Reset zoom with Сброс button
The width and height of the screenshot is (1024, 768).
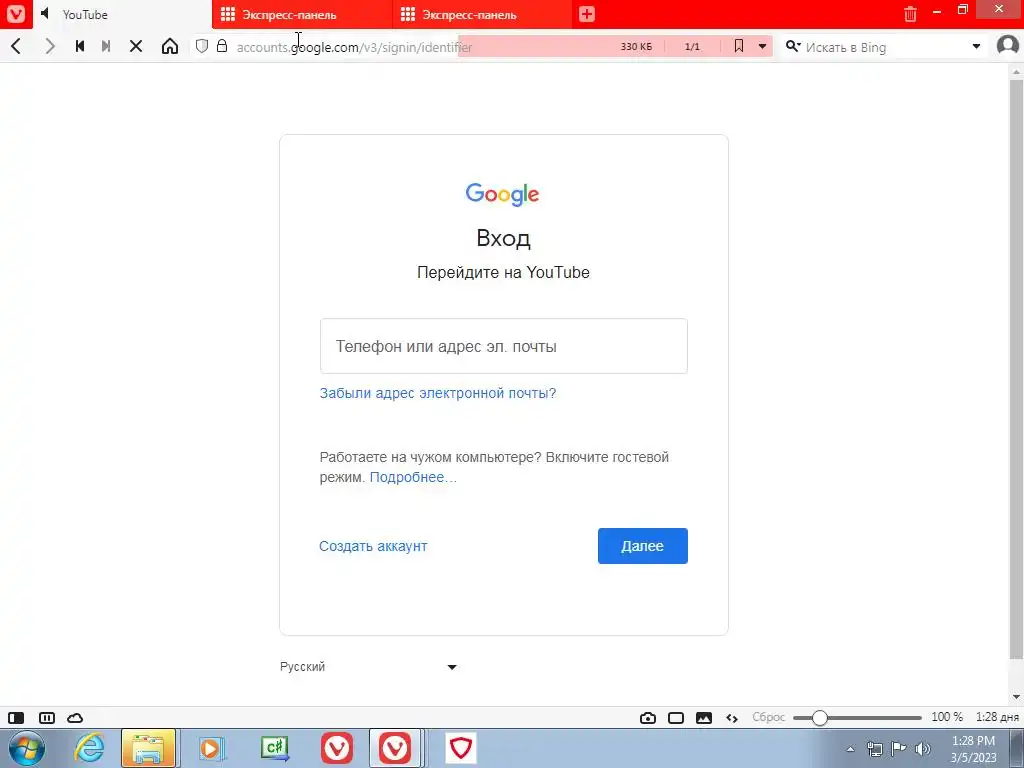tap(769, 717)
